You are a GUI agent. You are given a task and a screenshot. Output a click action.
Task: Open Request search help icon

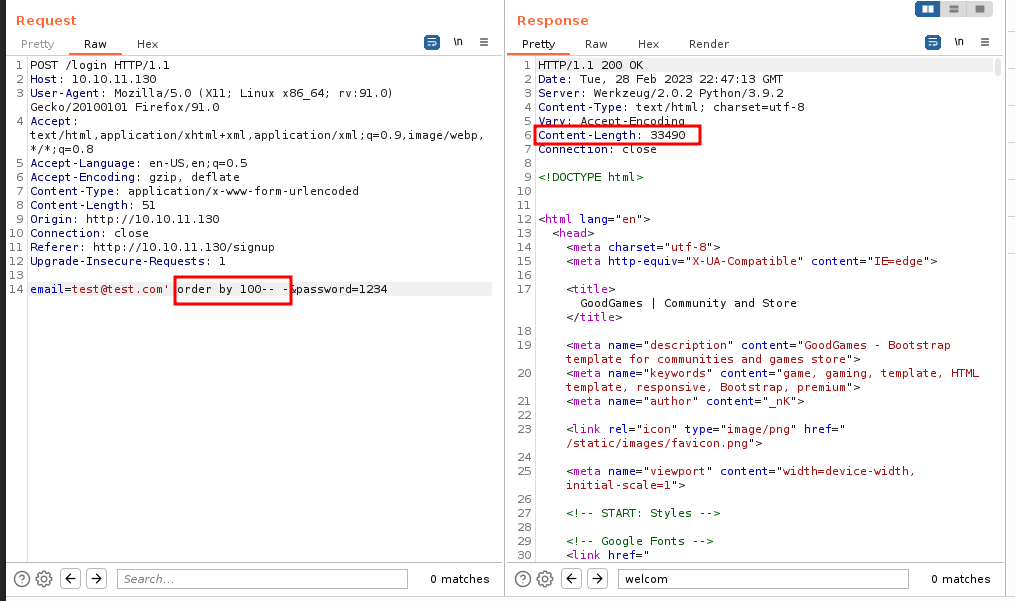tap(22, 579)
